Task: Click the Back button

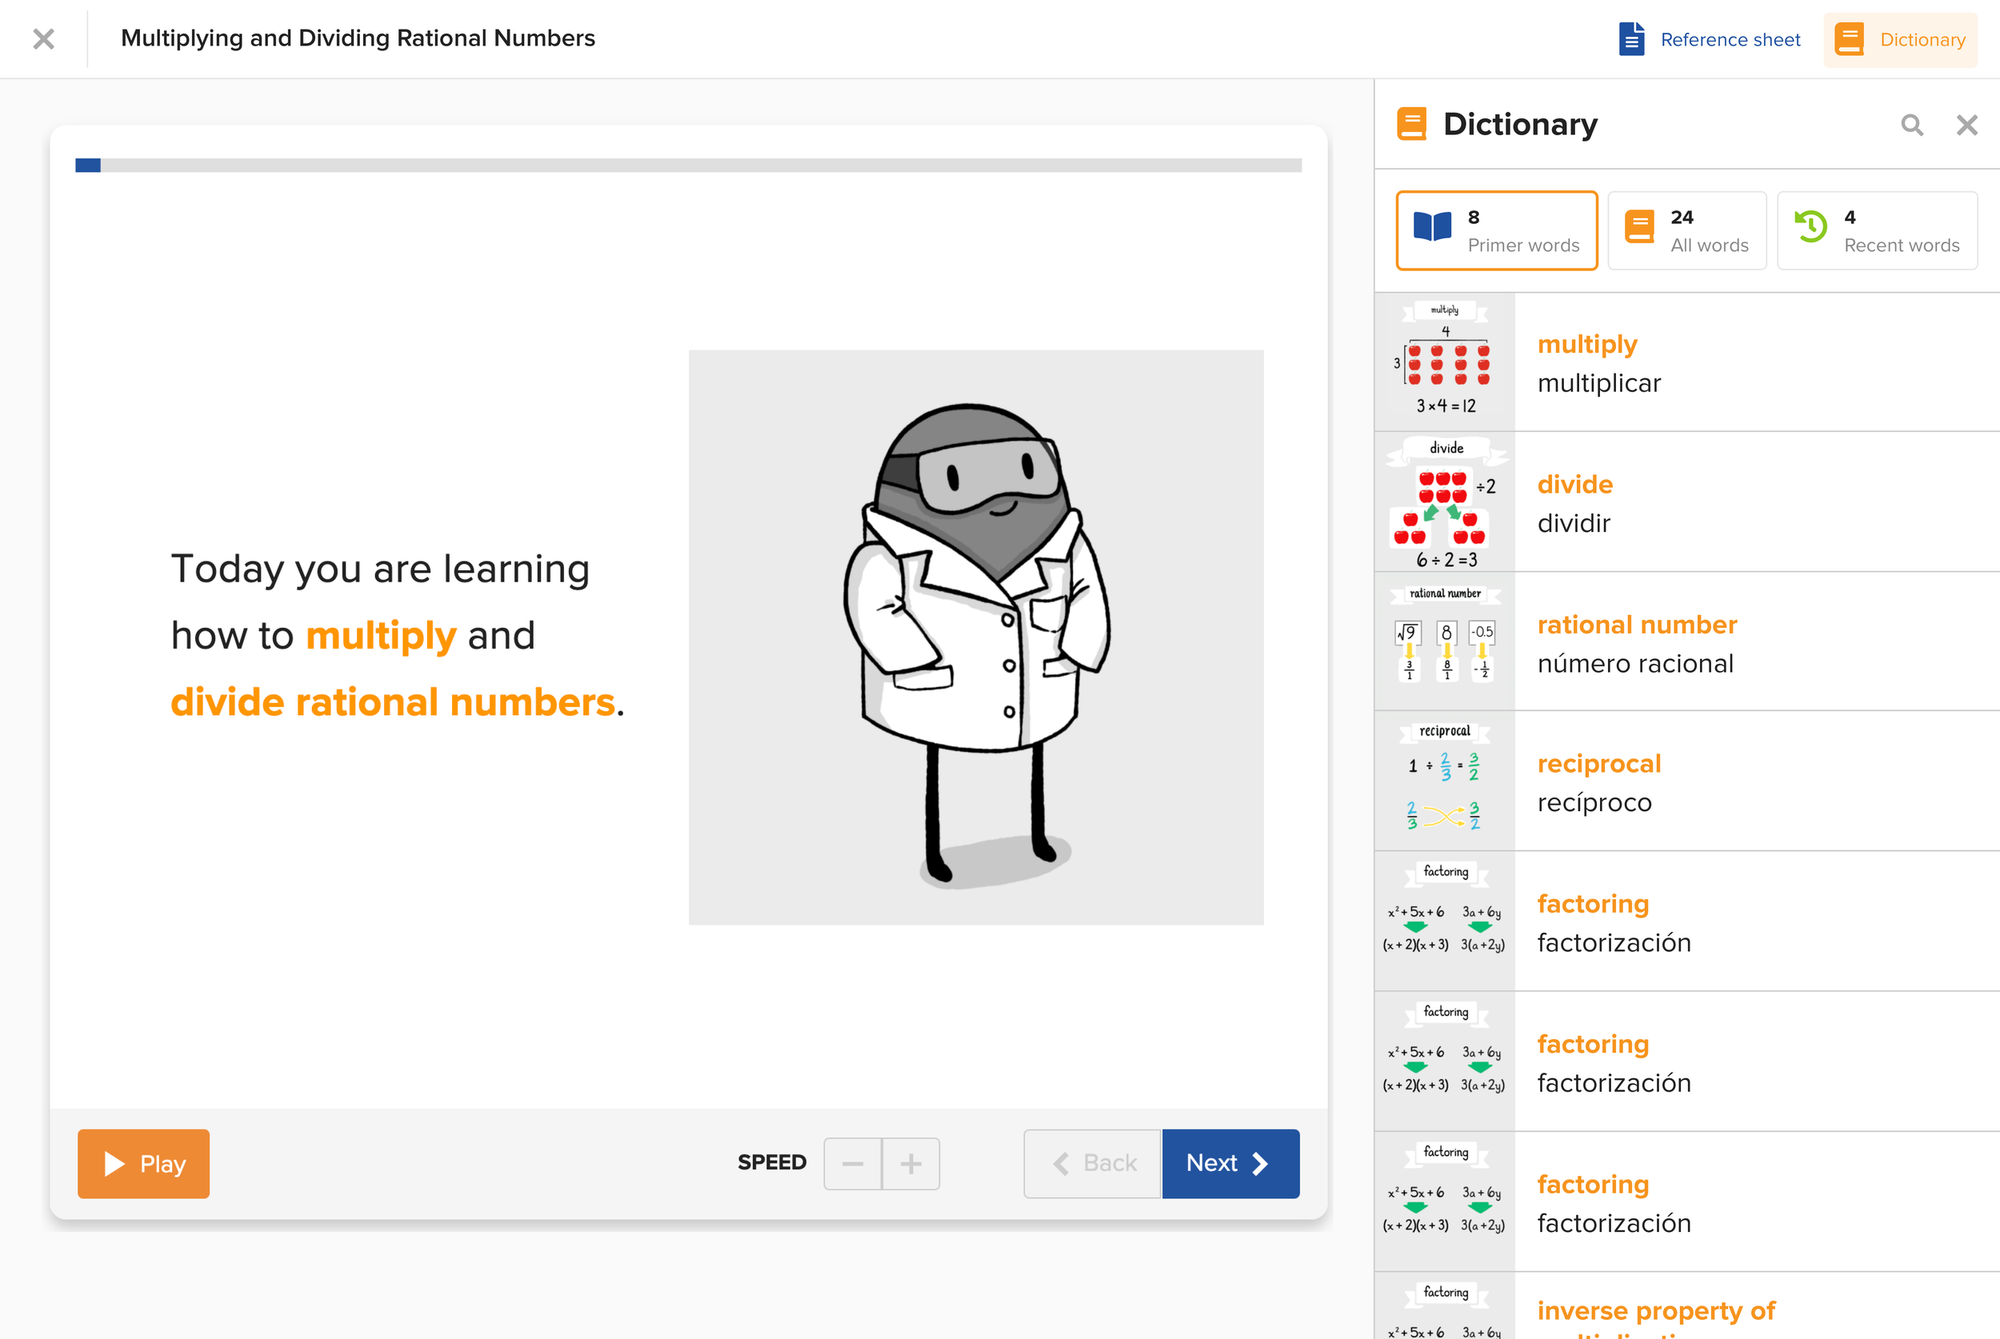Action: click(1093, 1163)
